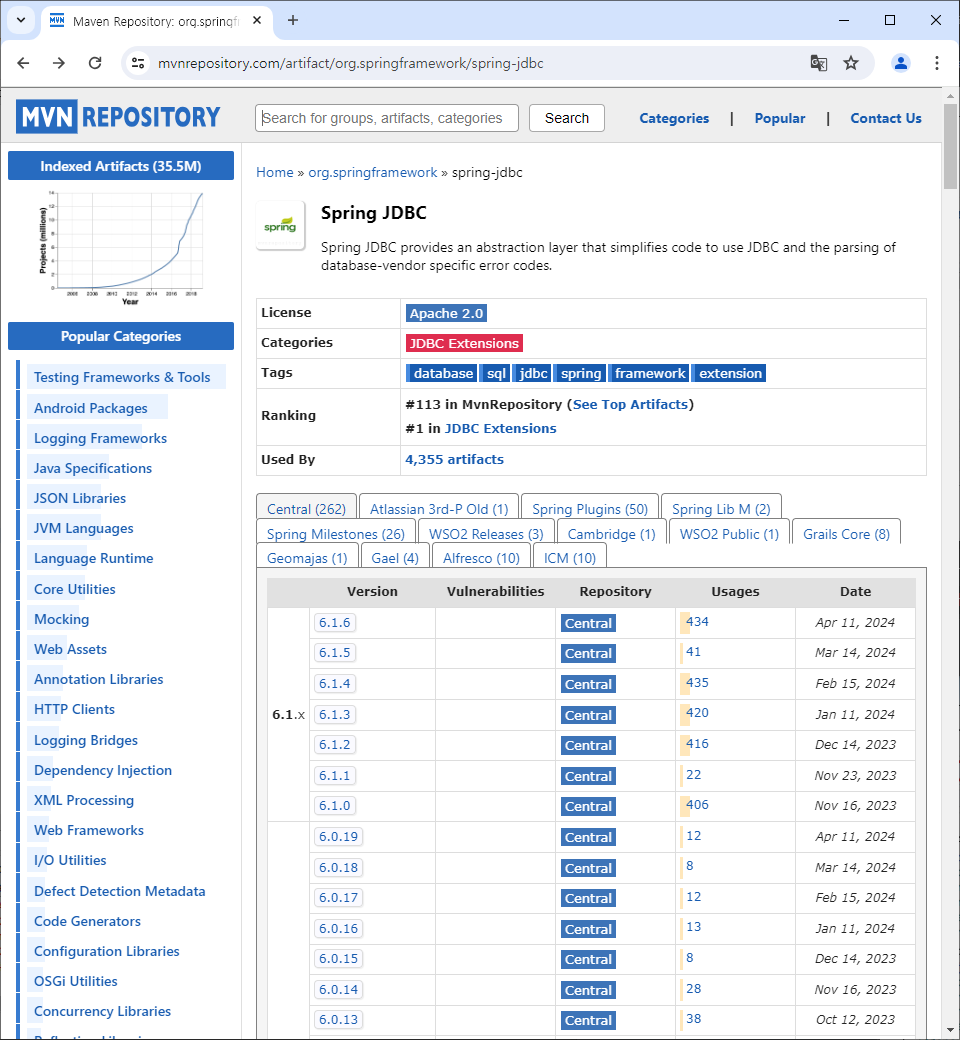Click the Apache 2.0 license badge
This screenshot has width=960, height=1040.
[446, 313]
